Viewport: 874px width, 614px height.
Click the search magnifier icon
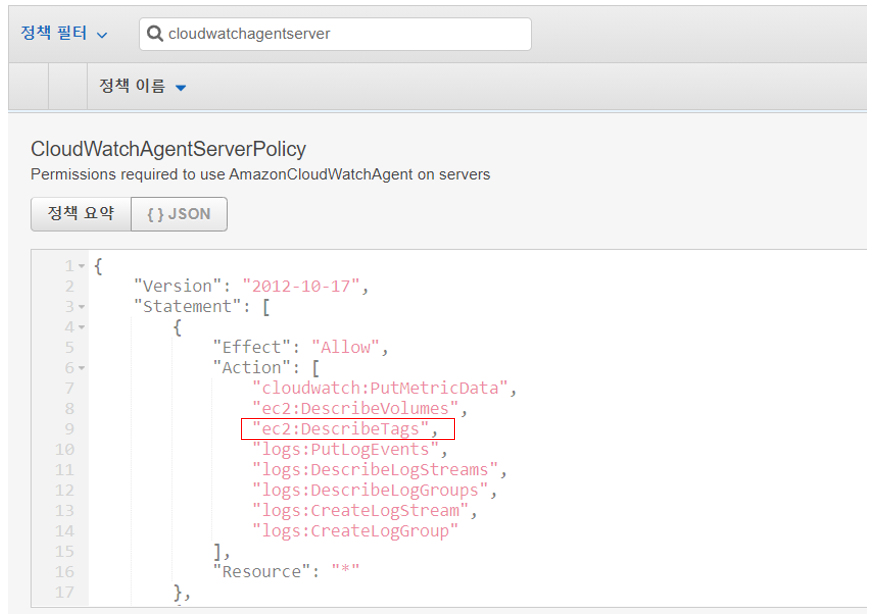154,33
